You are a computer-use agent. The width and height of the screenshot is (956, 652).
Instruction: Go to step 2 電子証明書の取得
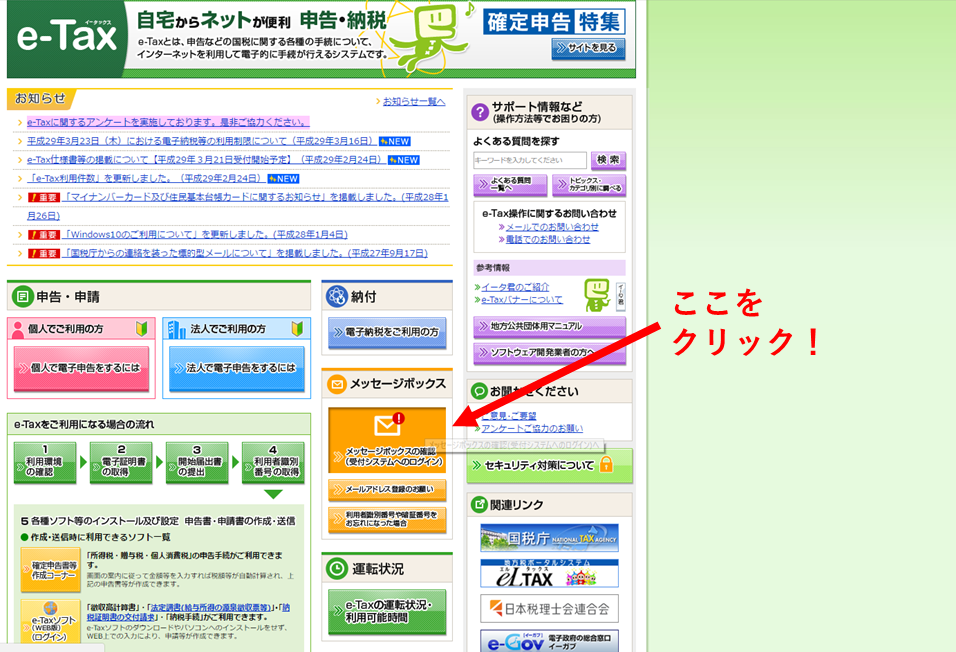[x=121, y=462]
